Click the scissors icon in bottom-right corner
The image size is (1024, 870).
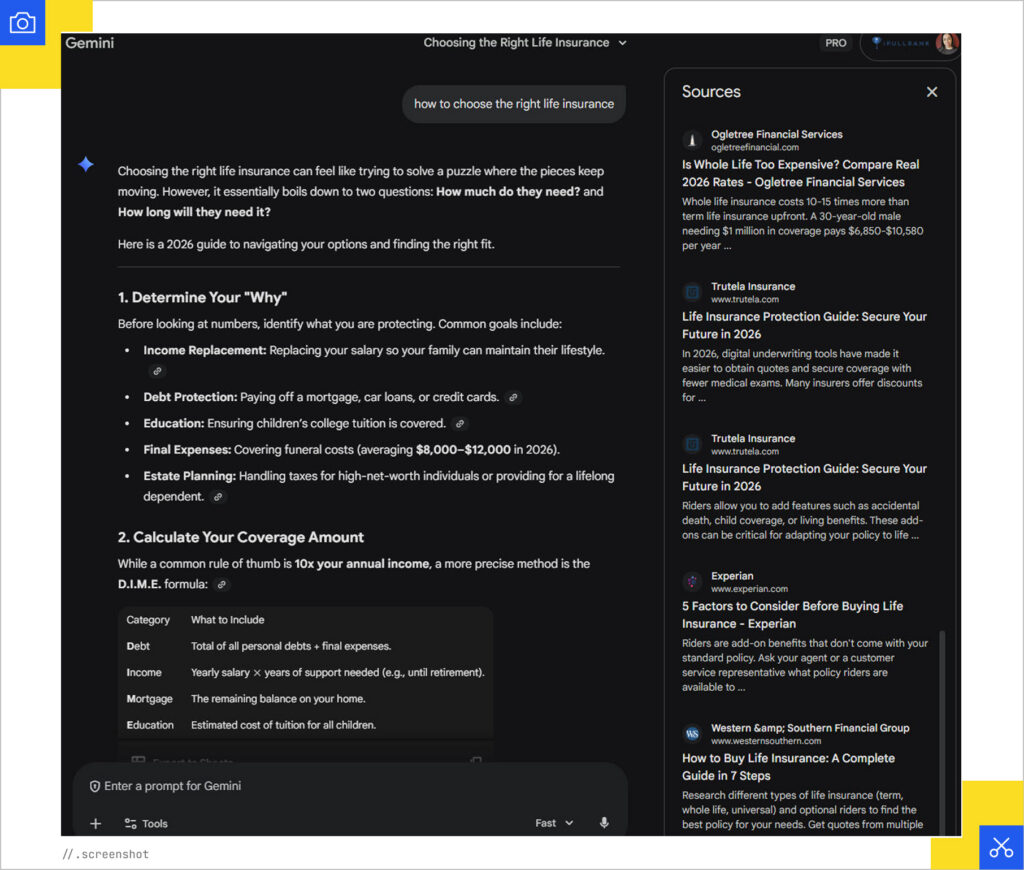[x=1001, y=847]
